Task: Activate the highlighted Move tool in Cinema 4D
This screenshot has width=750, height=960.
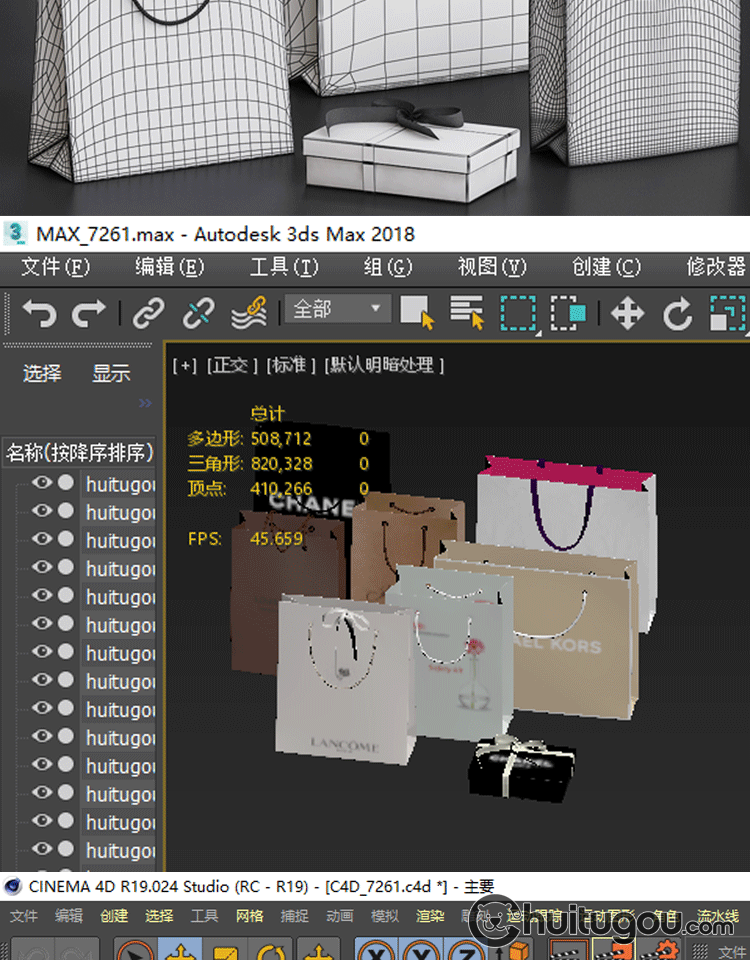Action: 181,950
